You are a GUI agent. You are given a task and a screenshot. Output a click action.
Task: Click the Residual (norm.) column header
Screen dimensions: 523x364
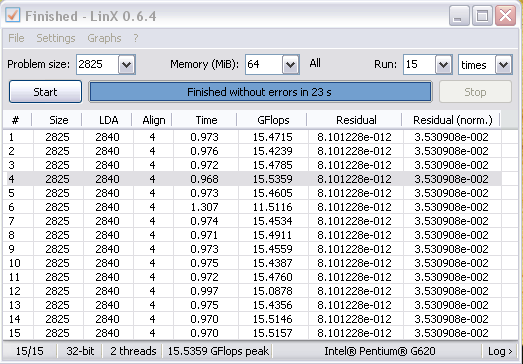[x=452, y=120]
